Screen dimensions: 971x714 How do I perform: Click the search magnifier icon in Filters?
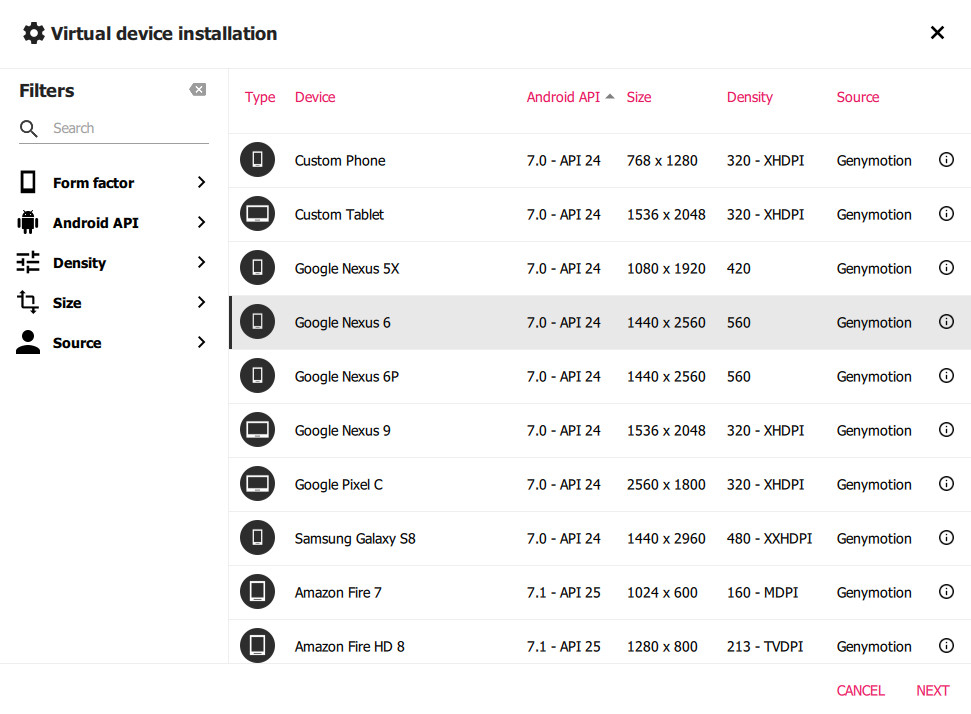tap(28, 128)
